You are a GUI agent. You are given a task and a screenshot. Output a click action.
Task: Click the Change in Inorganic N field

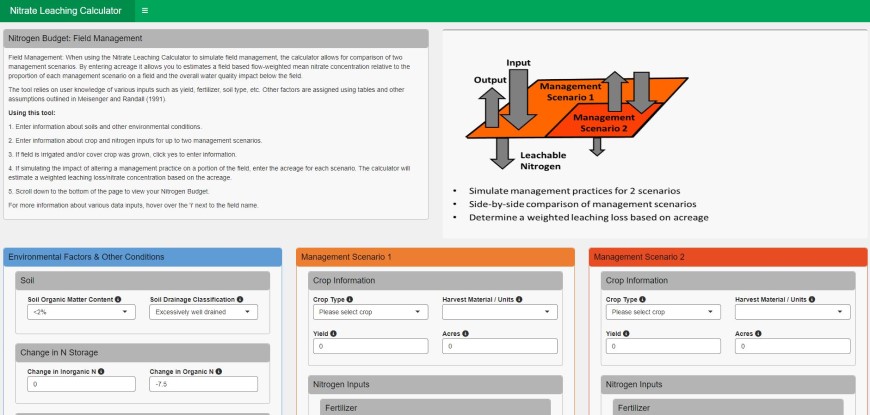(81, 384)
